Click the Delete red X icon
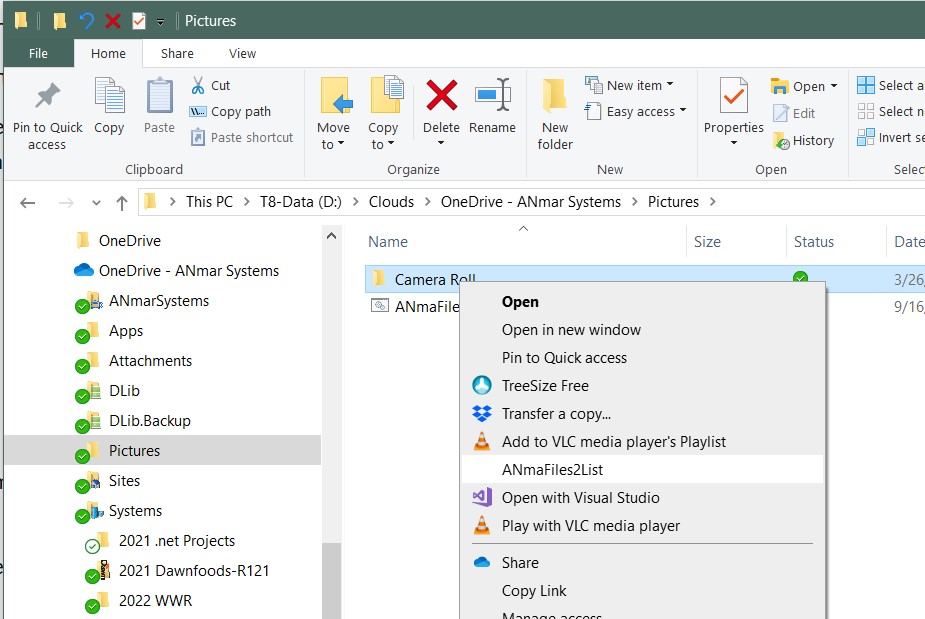This screenshot has height=619, width=925. pos(441,97)
